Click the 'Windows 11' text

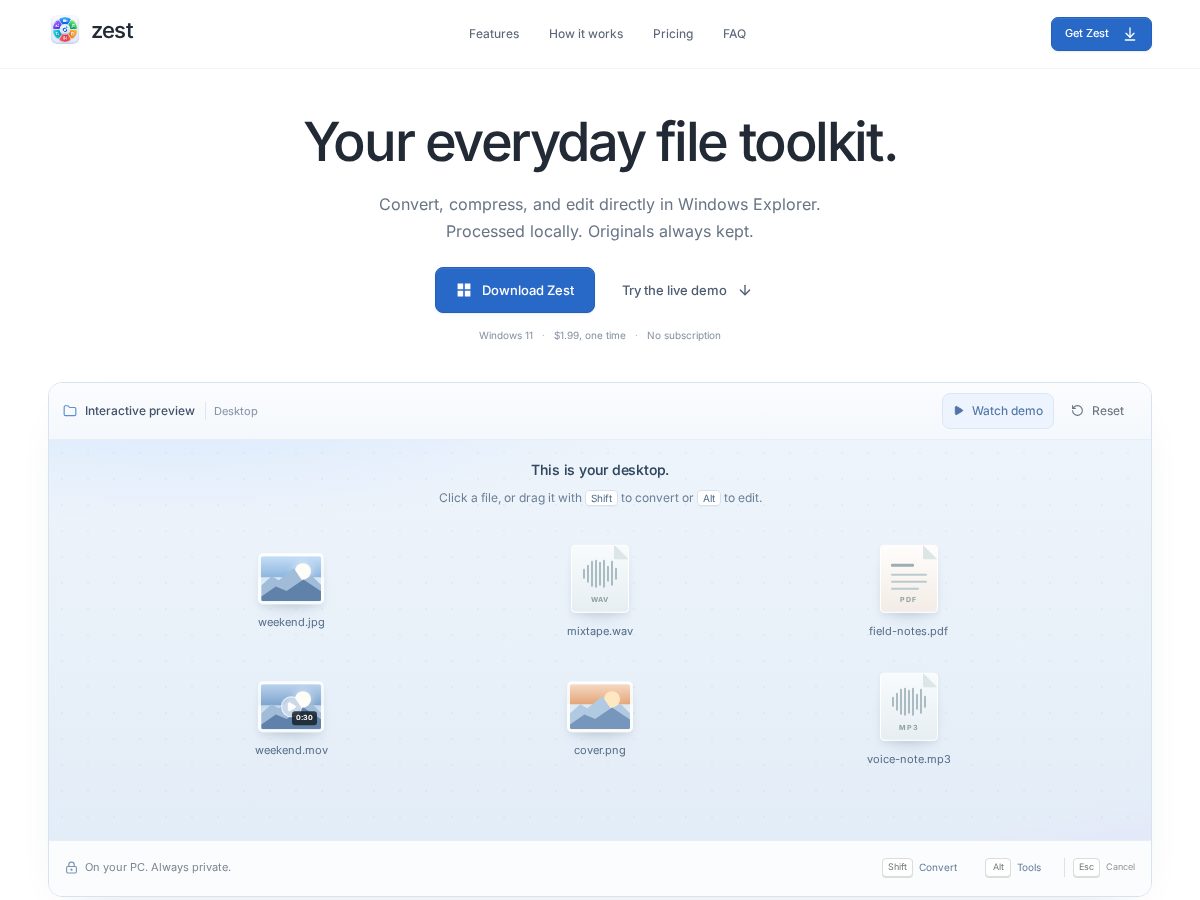(506, 336)
